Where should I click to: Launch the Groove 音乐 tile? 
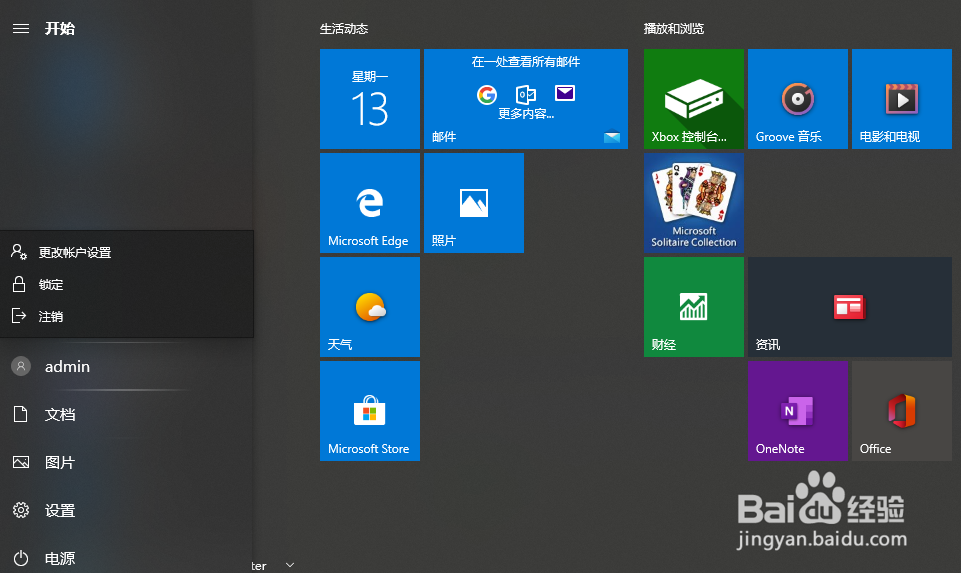[798, 99]
